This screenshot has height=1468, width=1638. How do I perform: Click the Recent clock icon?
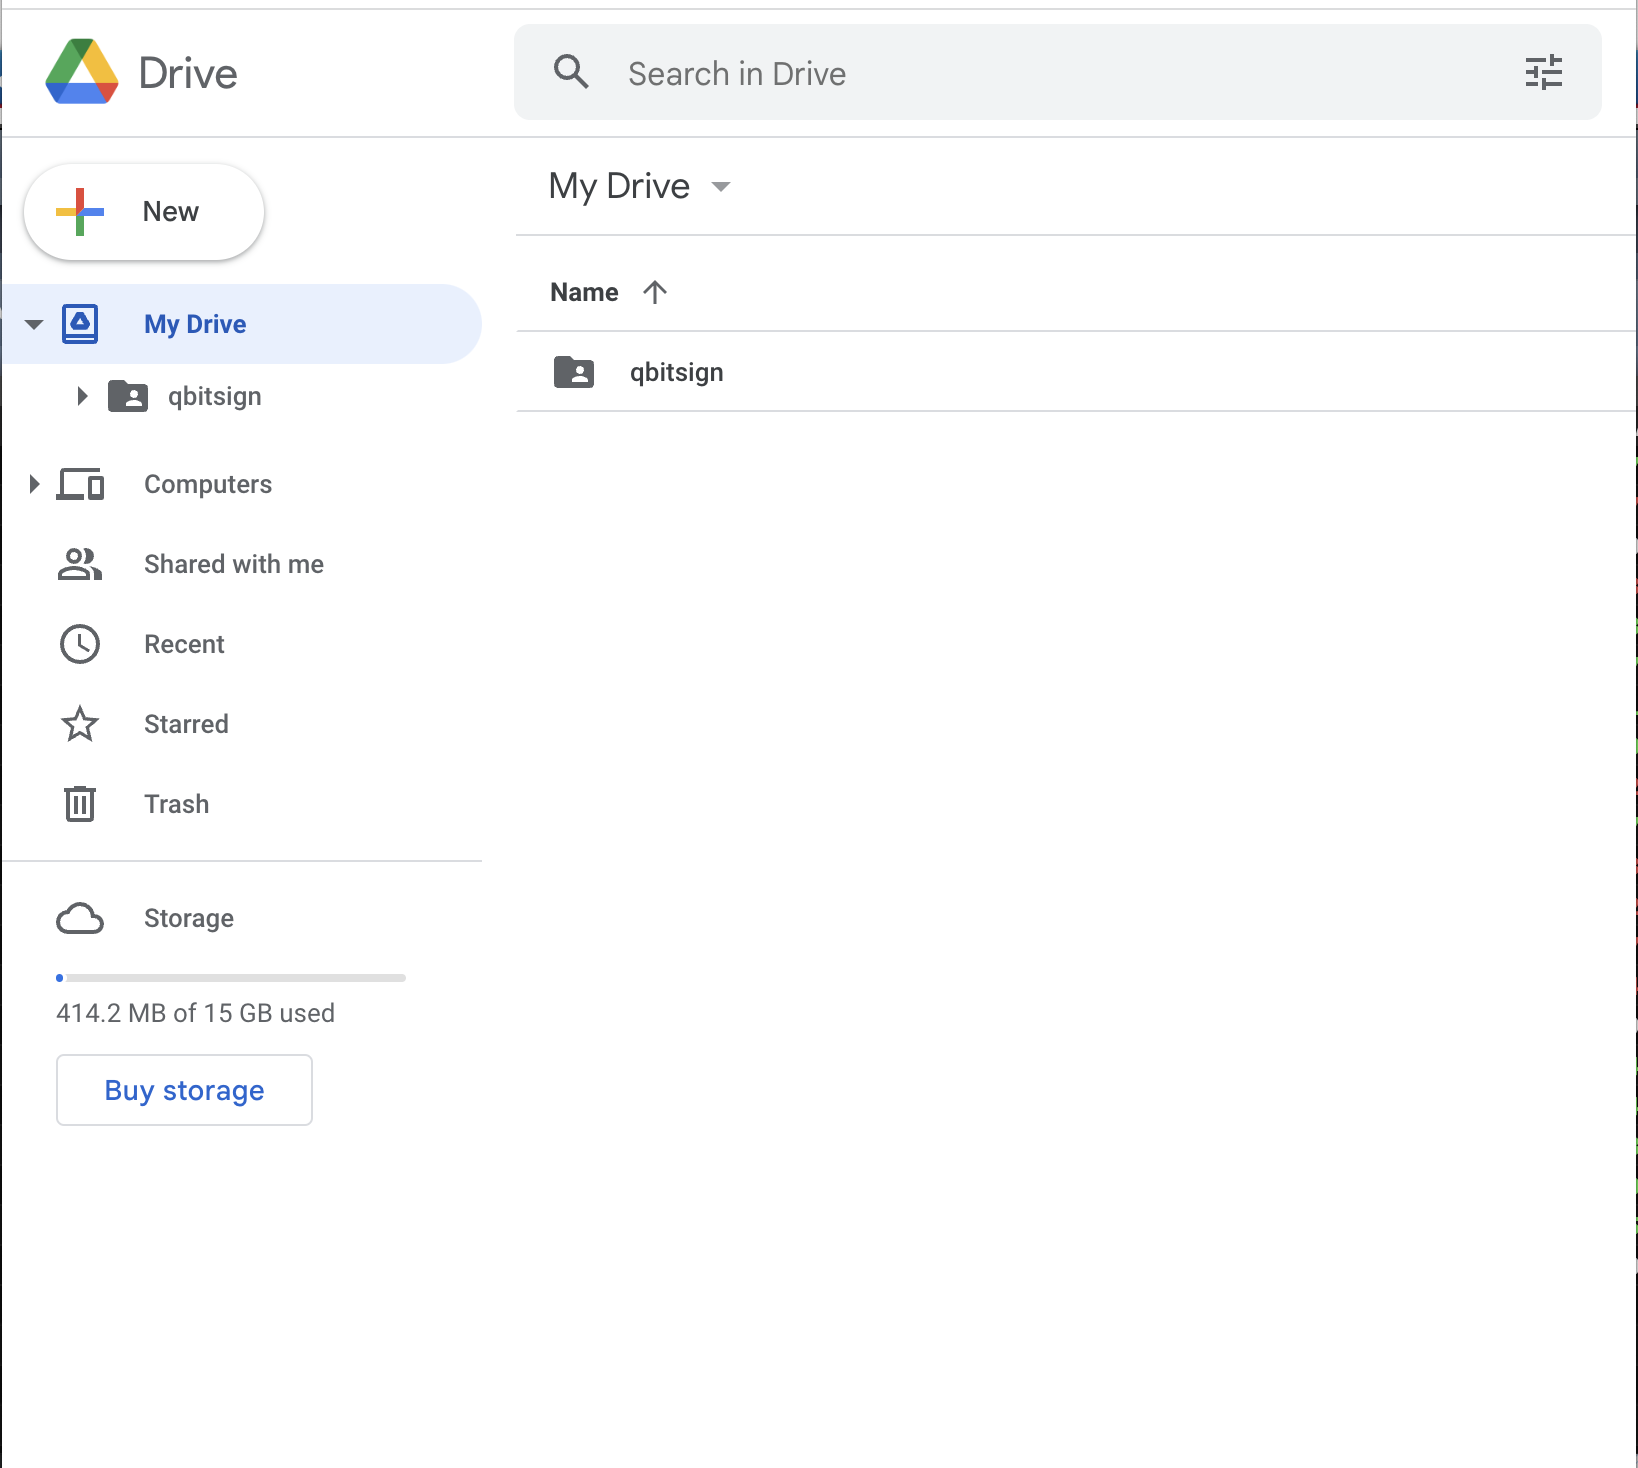pyautogui.click(x=80, y=644)
